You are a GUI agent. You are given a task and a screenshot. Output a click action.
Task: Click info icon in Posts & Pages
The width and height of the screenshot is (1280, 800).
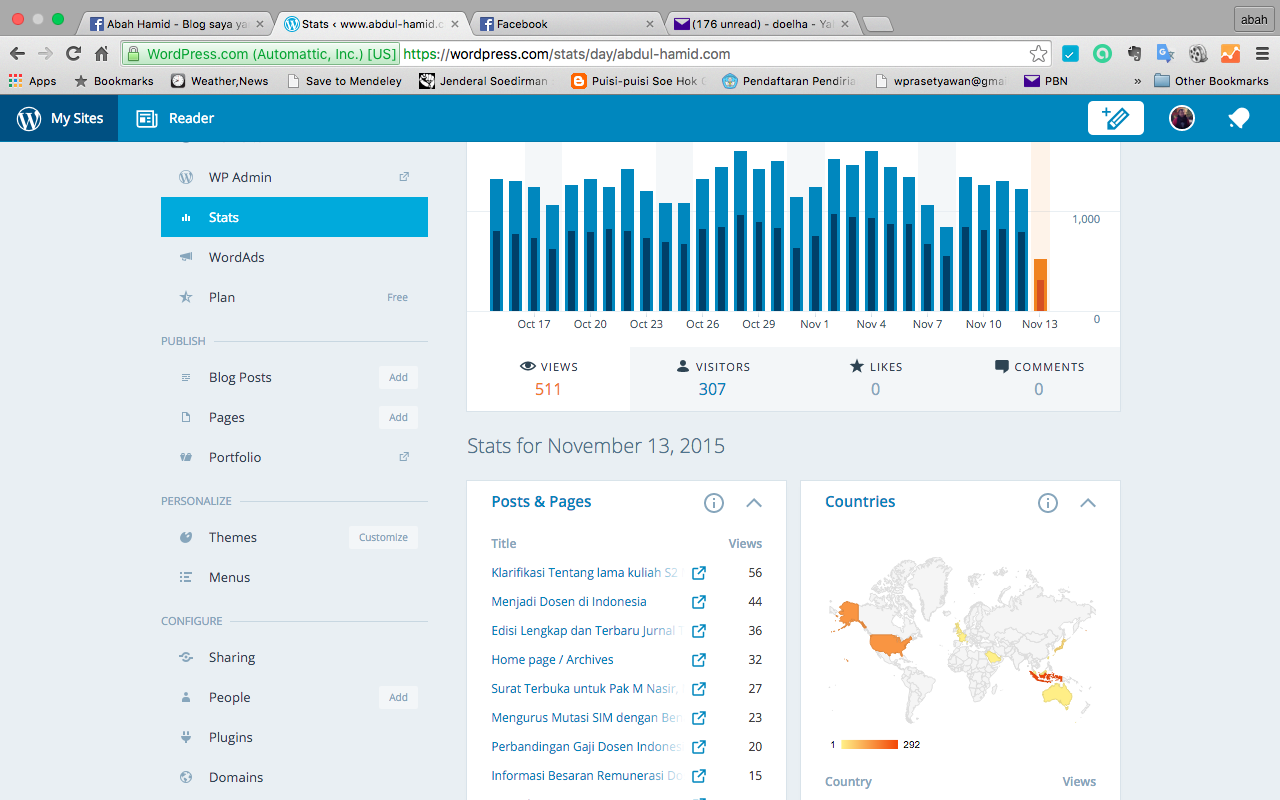[x=714, y=503]
